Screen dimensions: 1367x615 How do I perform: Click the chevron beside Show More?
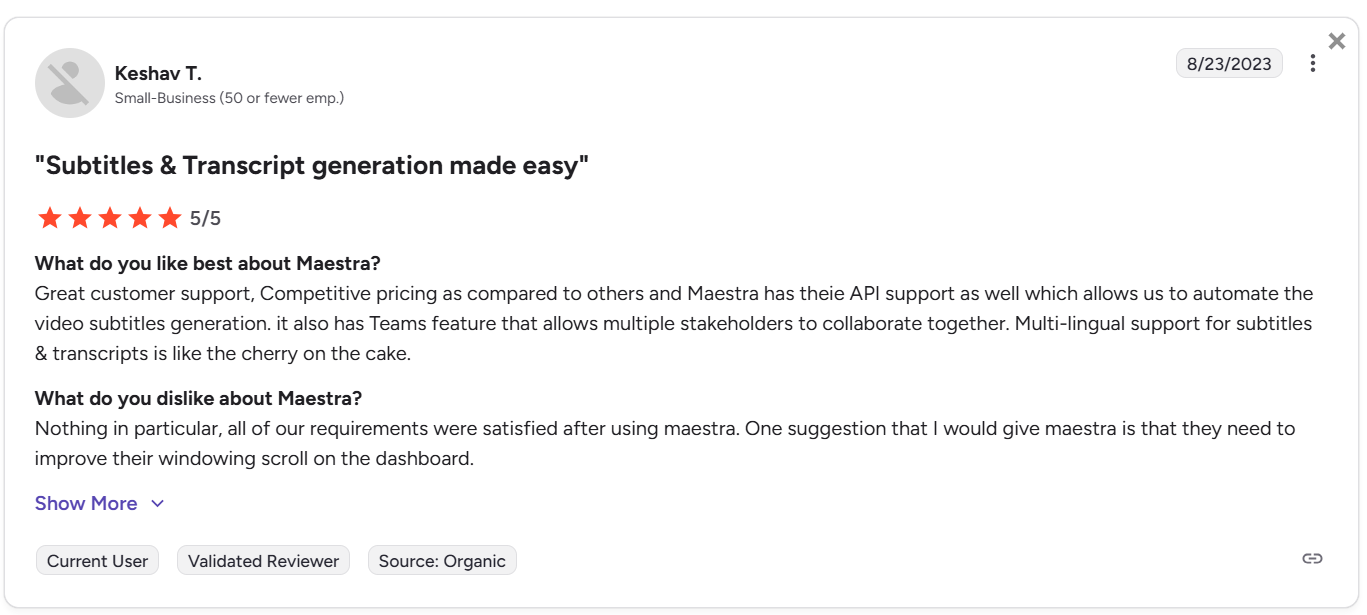[x=157, y=504]
